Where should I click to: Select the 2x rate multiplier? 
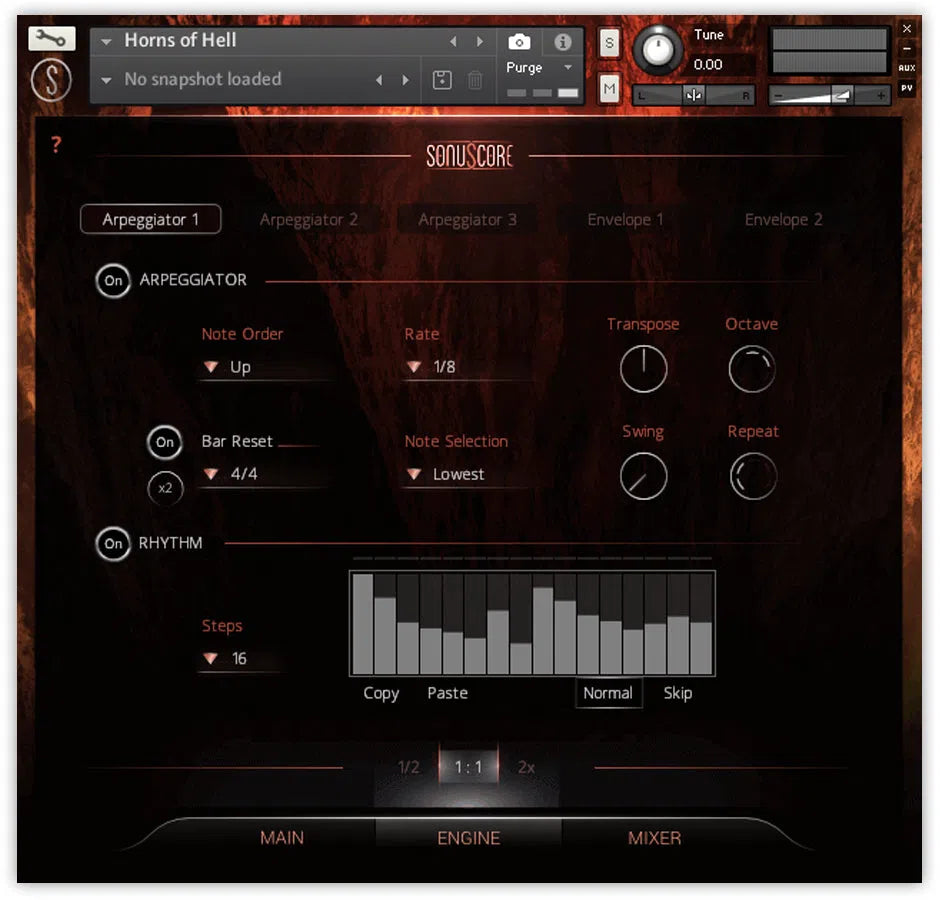(x=527, y=767)
